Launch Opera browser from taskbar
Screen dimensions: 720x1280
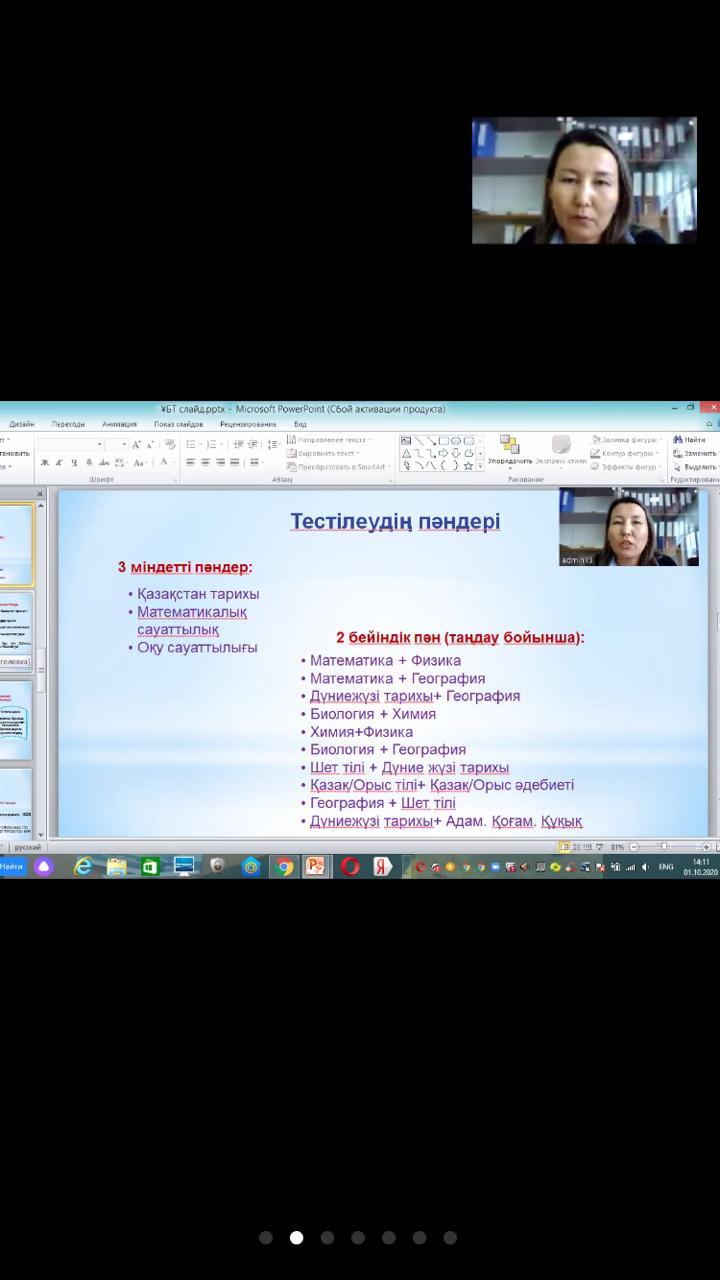coord(350,867)
